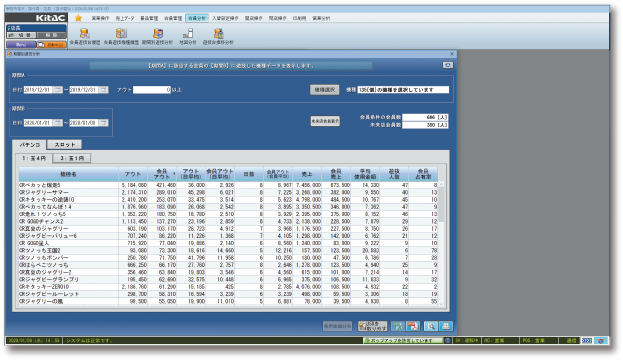This screenshot has width=623, height=360.
Task: Click the 機種選択 button
Action: pos(325,90)
